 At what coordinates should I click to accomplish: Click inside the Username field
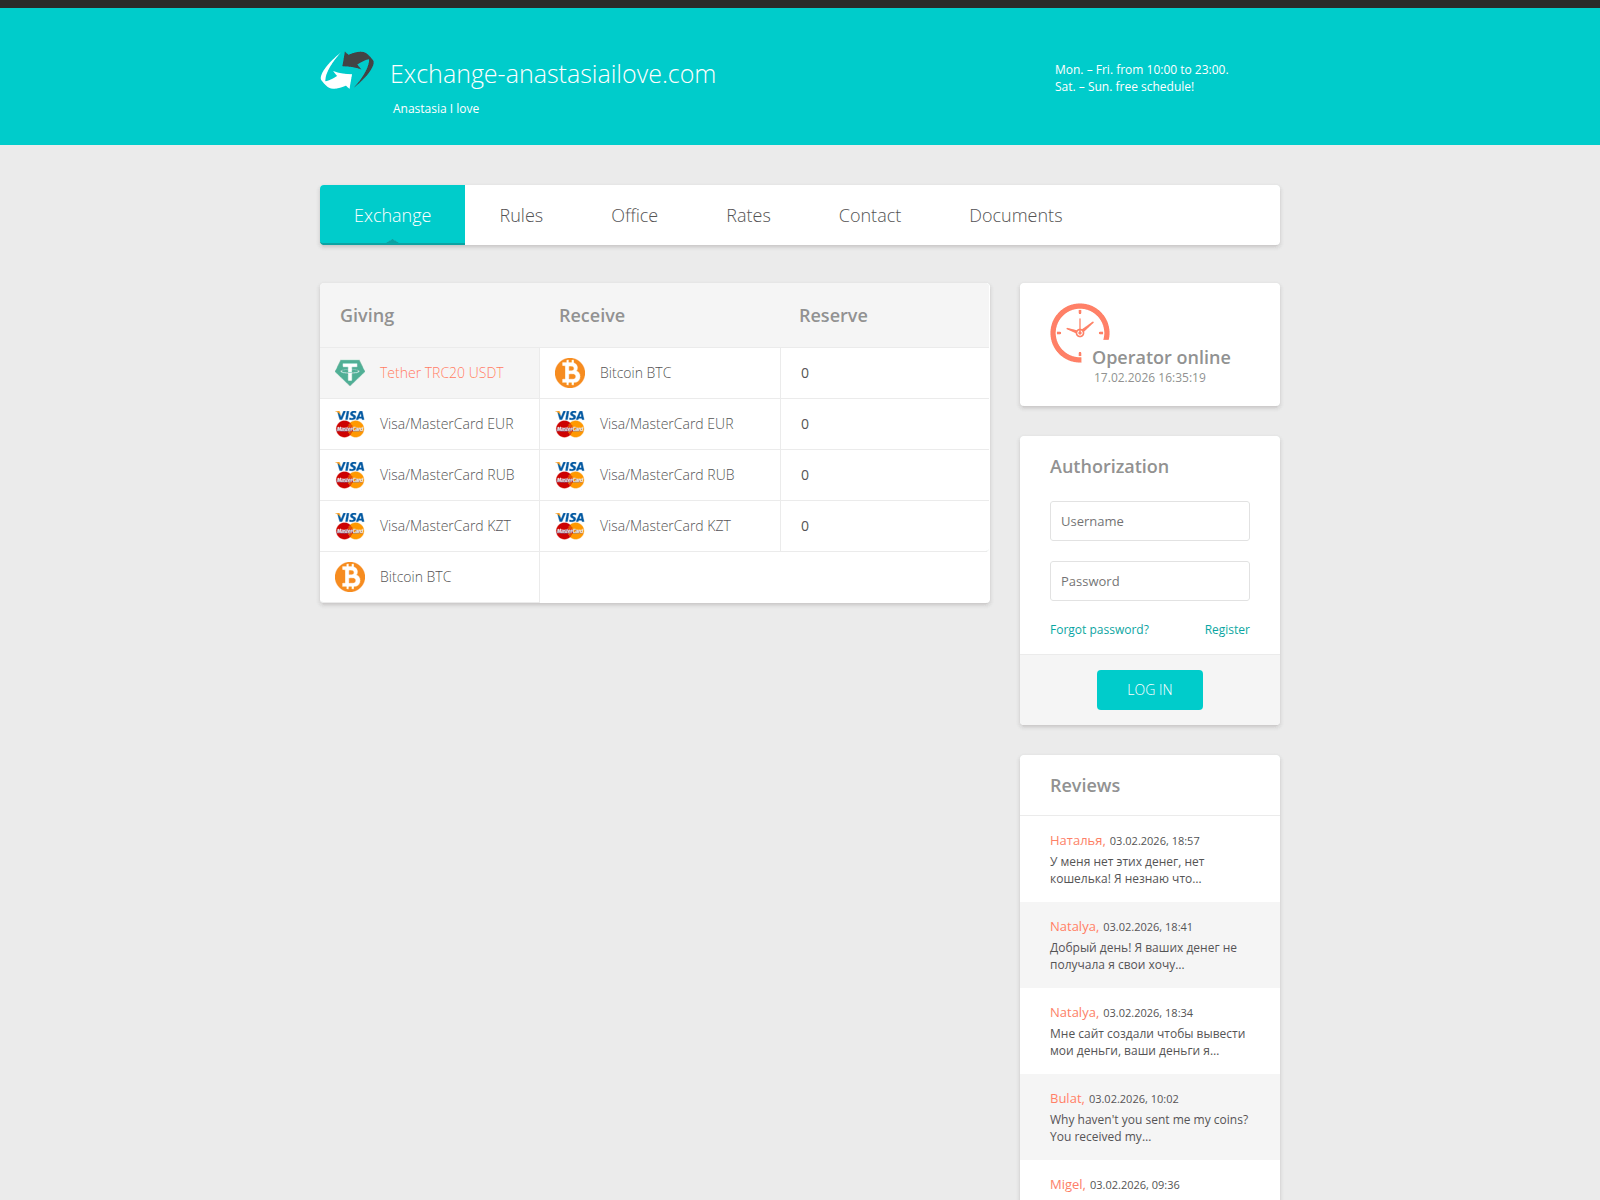pos(1148,520)
